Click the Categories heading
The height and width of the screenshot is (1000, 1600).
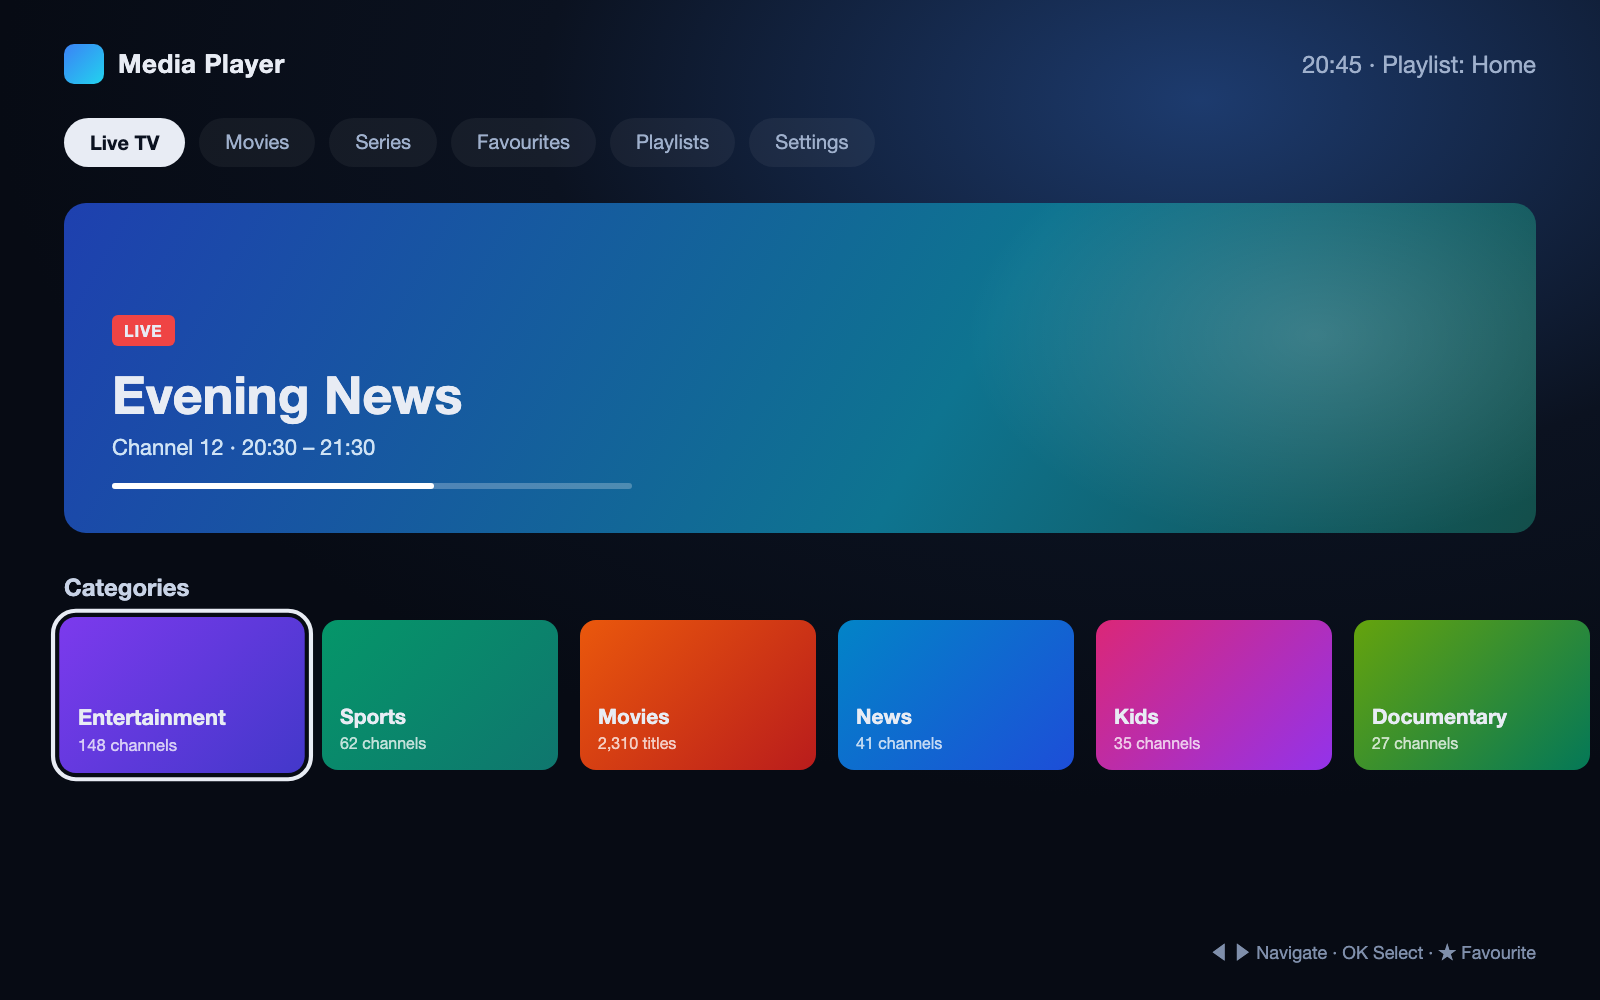coord(127,588)
